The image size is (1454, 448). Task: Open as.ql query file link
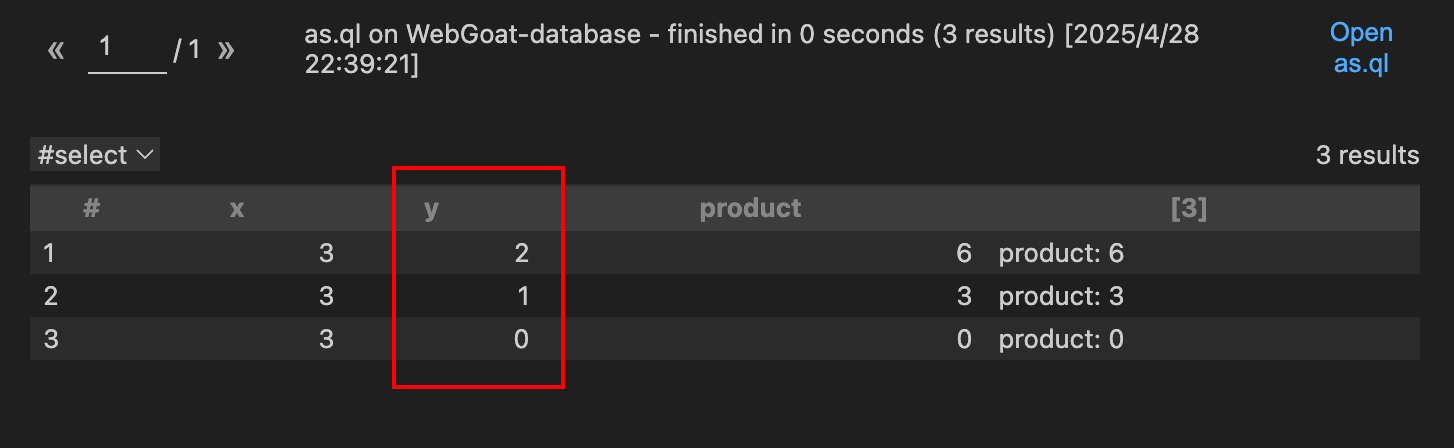[x=1361, y=49]
